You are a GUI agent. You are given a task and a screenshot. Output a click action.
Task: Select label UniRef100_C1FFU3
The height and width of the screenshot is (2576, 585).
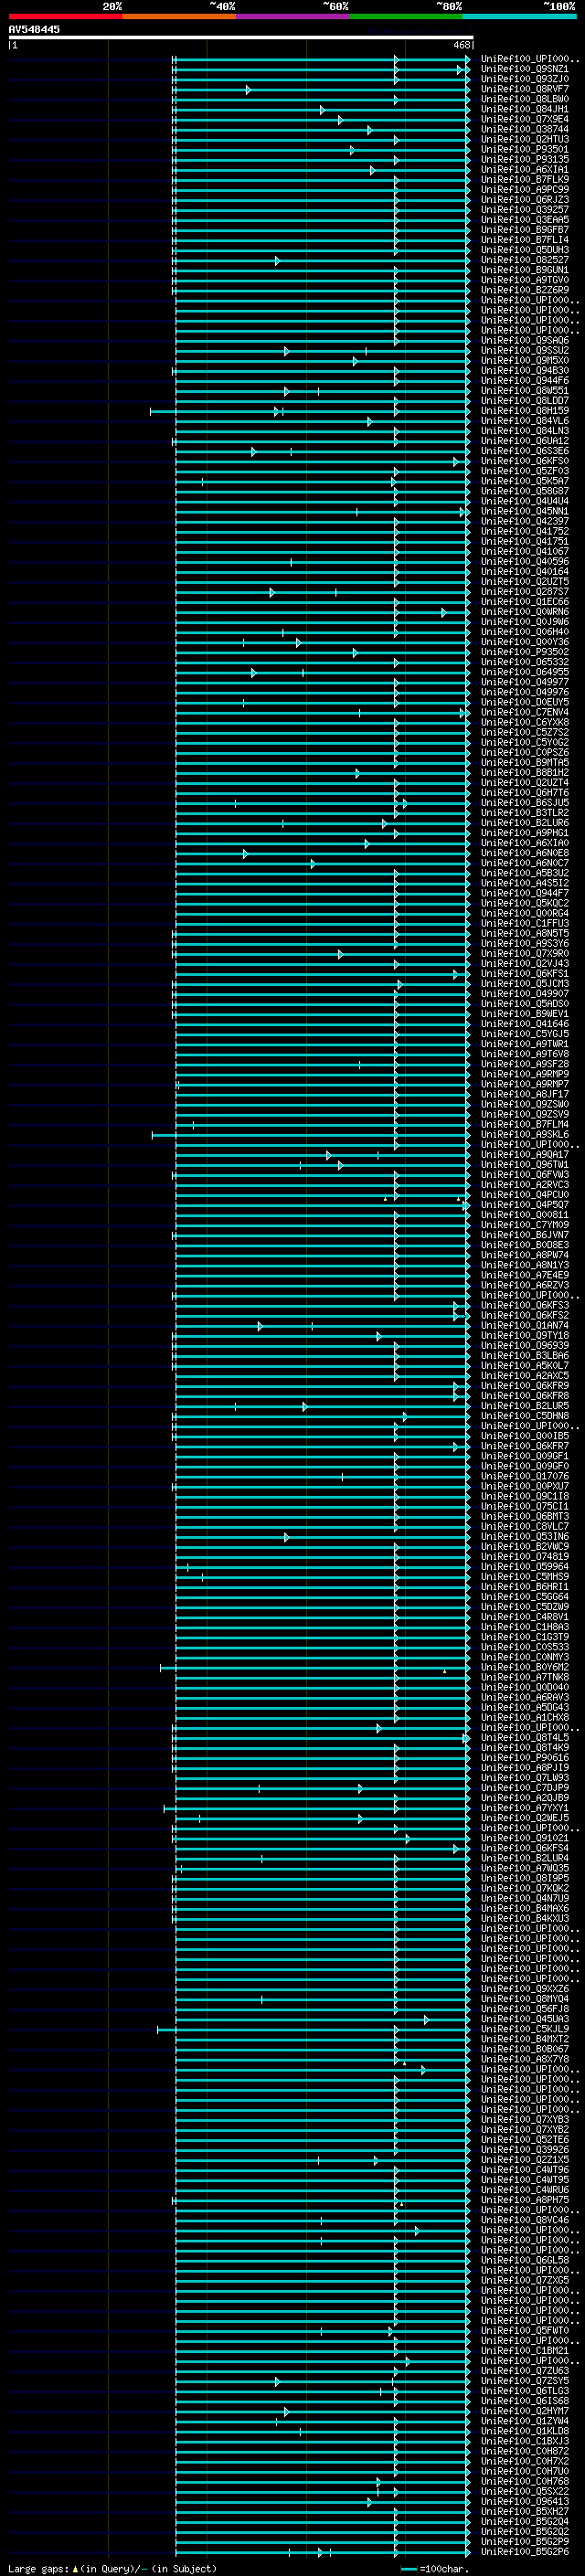[x=525, y=923]
